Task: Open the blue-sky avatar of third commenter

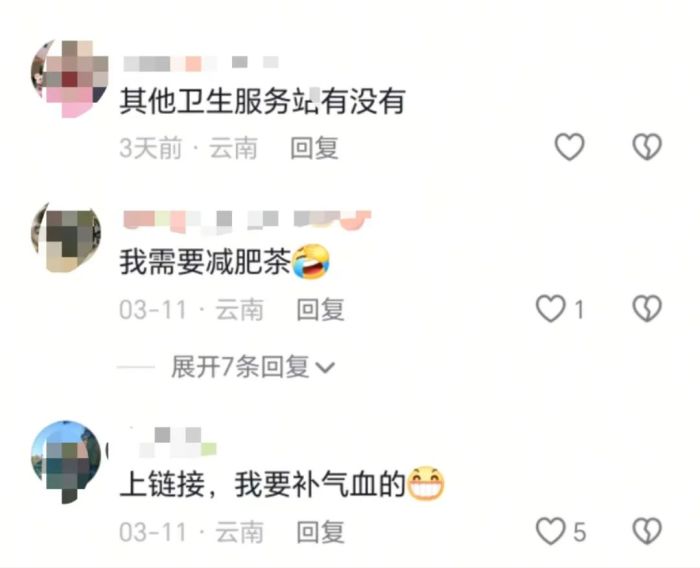Action: point(66,462)
